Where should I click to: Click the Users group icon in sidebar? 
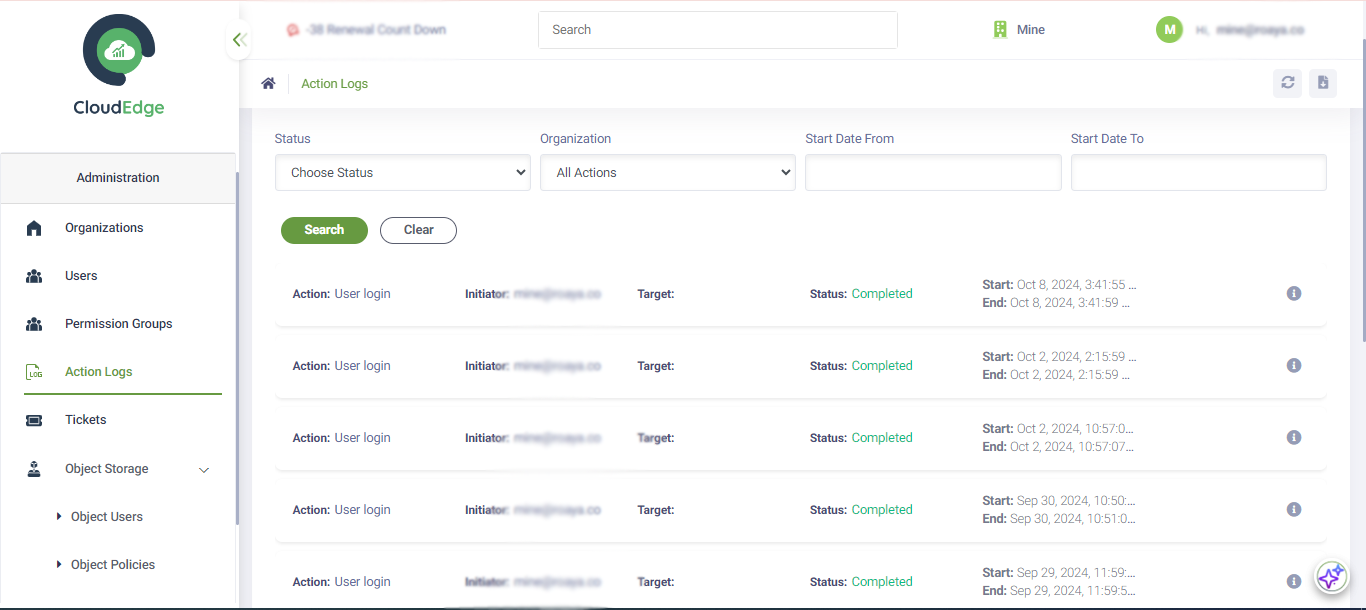pos(34,276)
